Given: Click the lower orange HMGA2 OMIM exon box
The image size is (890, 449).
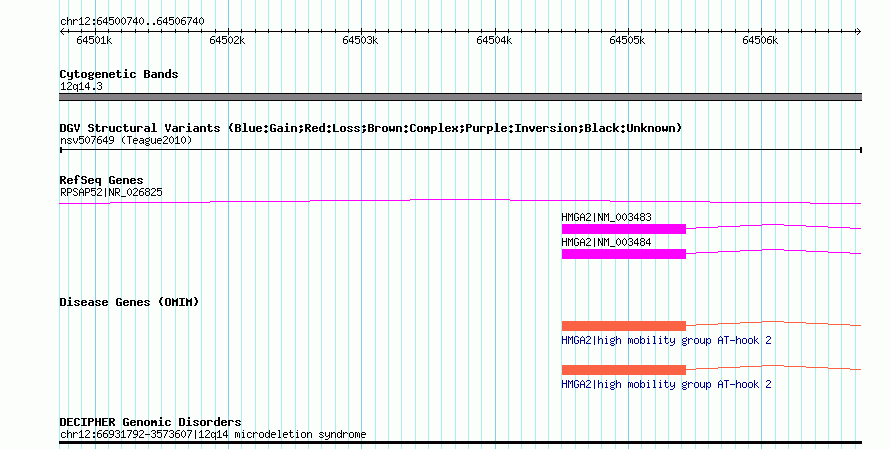Looking at the screenshot, I should click(x=624, y=370).
